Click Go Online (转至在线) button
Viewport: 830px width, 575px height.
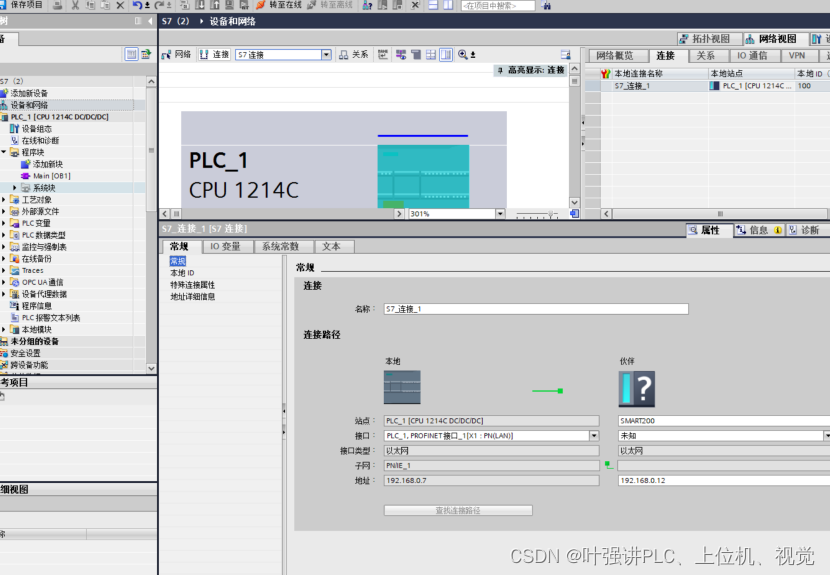(x=278, y=5)
